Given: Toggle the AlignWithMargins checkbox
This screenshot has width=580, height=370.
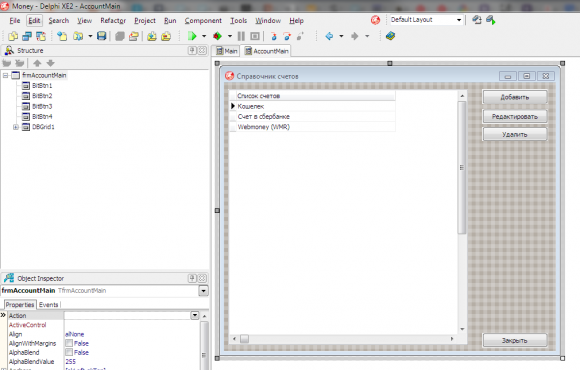Looking at the screenshot, I should coord(69,343).
